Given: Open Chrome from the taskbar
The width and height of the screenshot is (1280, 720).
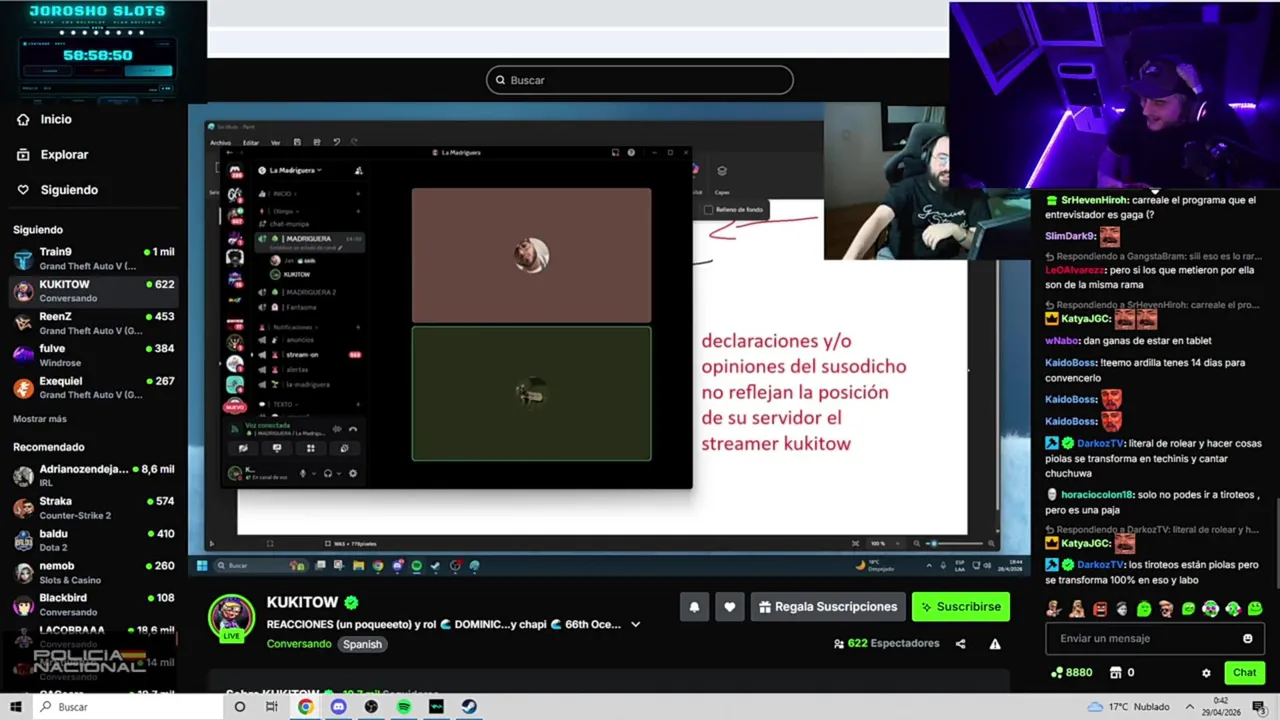Looking at the screenshot, I should pyautogui.click(x=305, y=707).
